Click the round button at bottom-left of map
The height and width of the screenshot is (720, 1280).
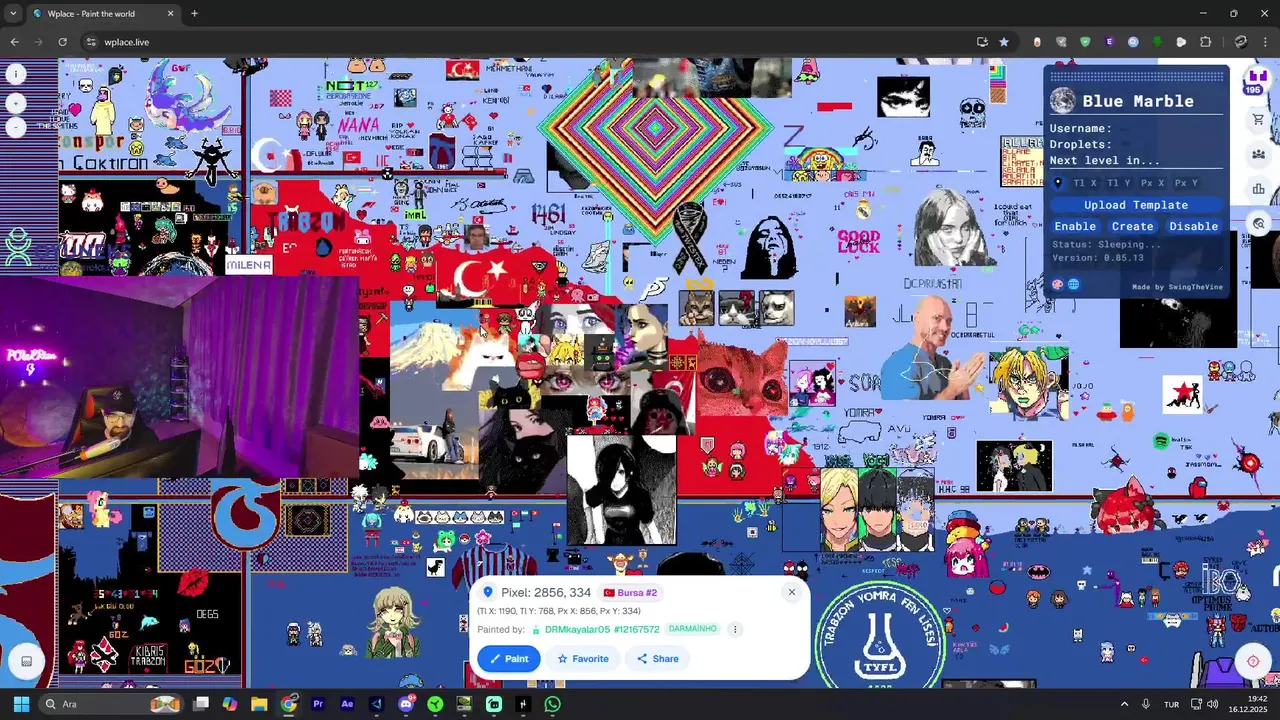pos(27,661)
